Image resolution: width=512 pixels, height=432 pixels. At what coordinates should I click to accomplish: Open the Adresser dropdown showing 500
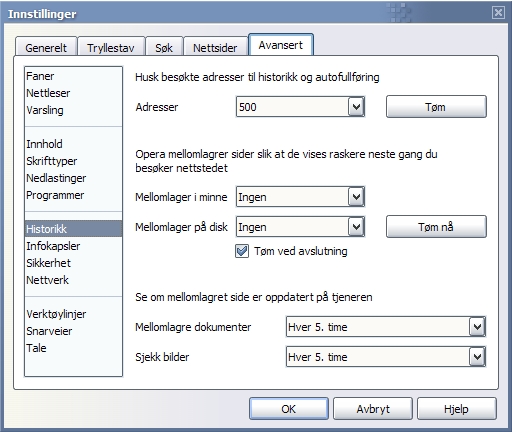[300, 107]
